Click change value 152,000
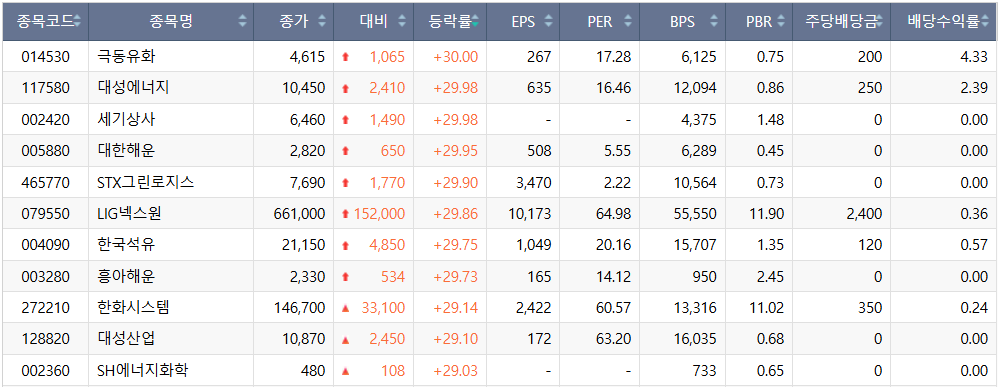 379,214
